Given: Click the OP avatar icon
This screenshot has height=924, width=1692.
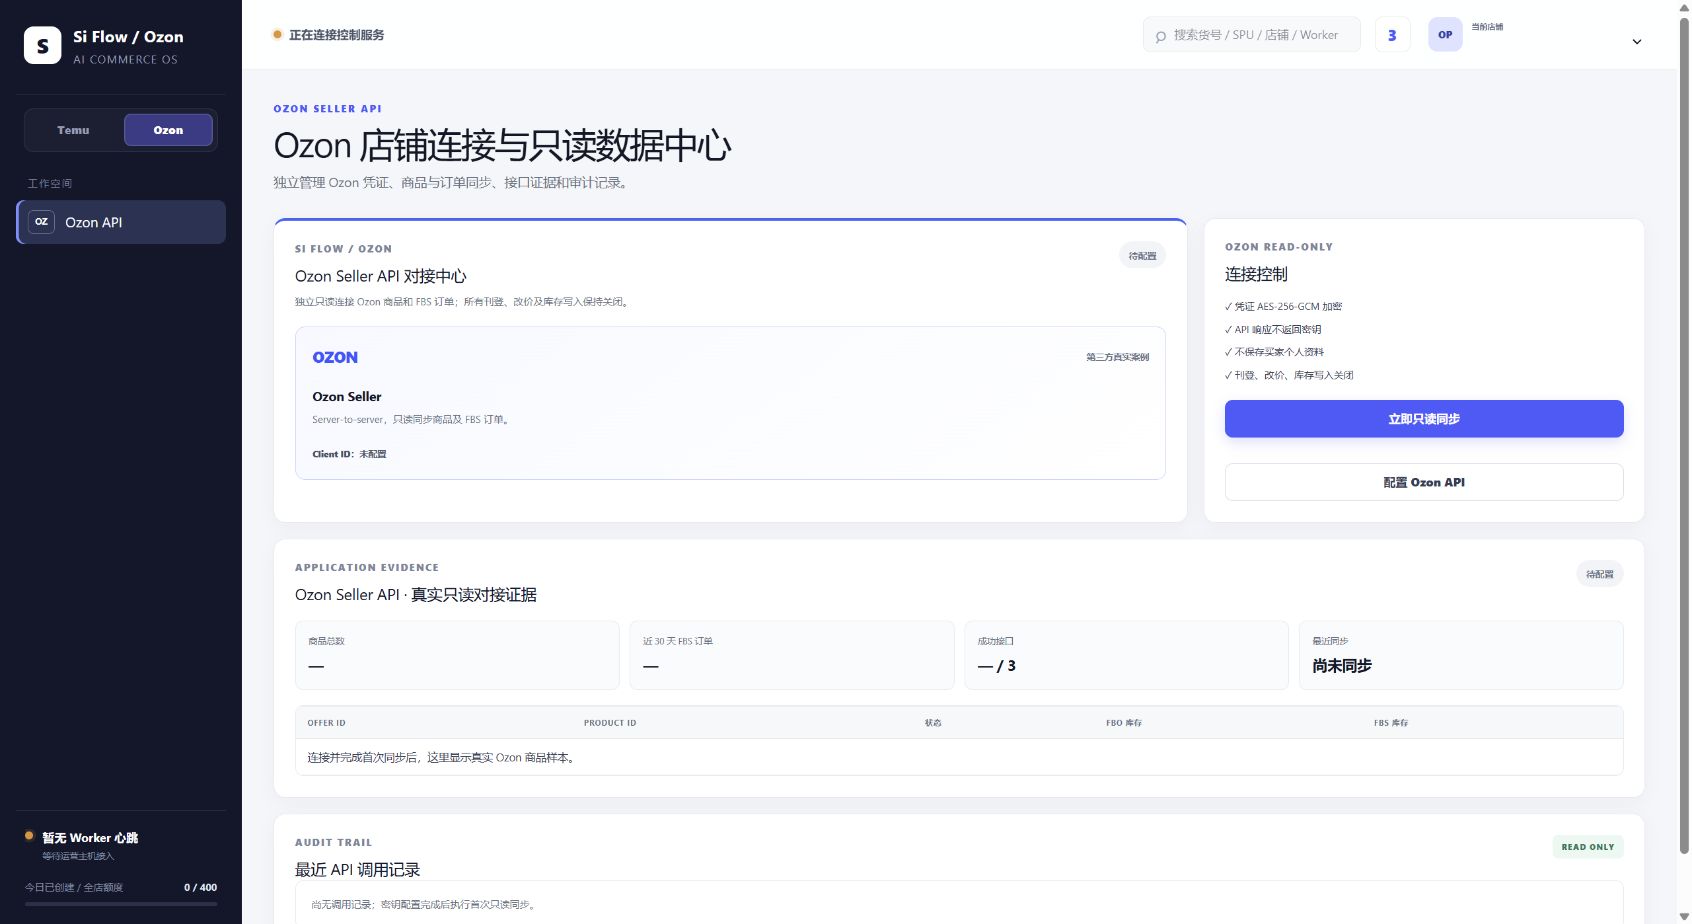Looking at the screenshot, I should pos(1445,35).
